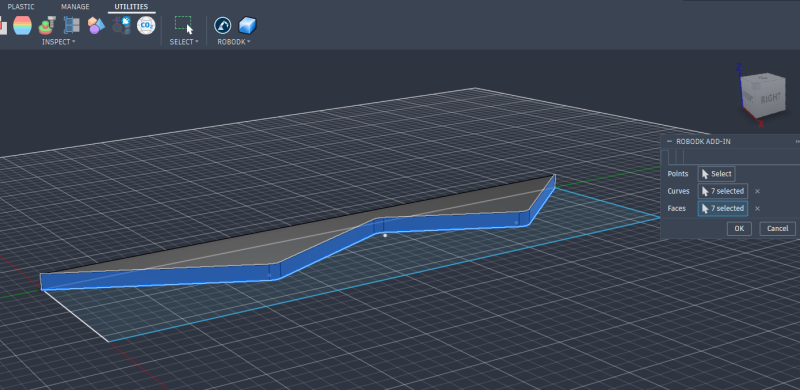Expand the INSPECT dropdown menu

[58, 42]
